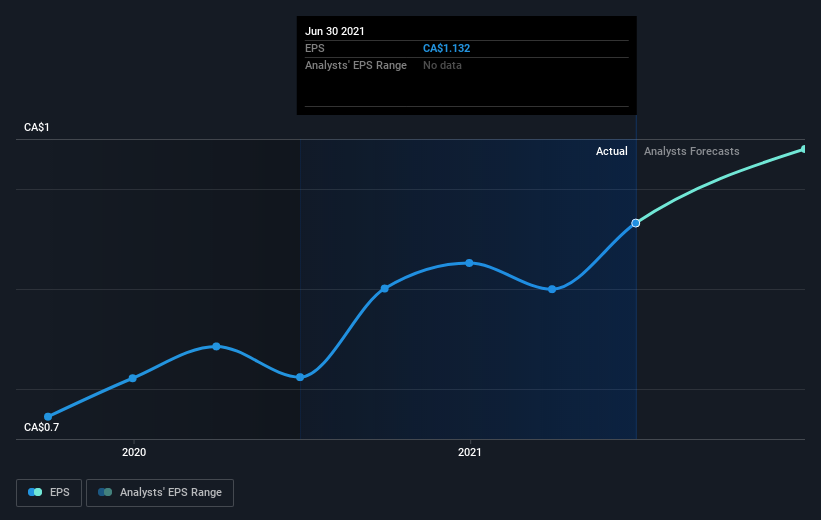Screen dimensions: 821x520
Task: Click the 'Analysts Forecasts' label
Action: point(691,151)
